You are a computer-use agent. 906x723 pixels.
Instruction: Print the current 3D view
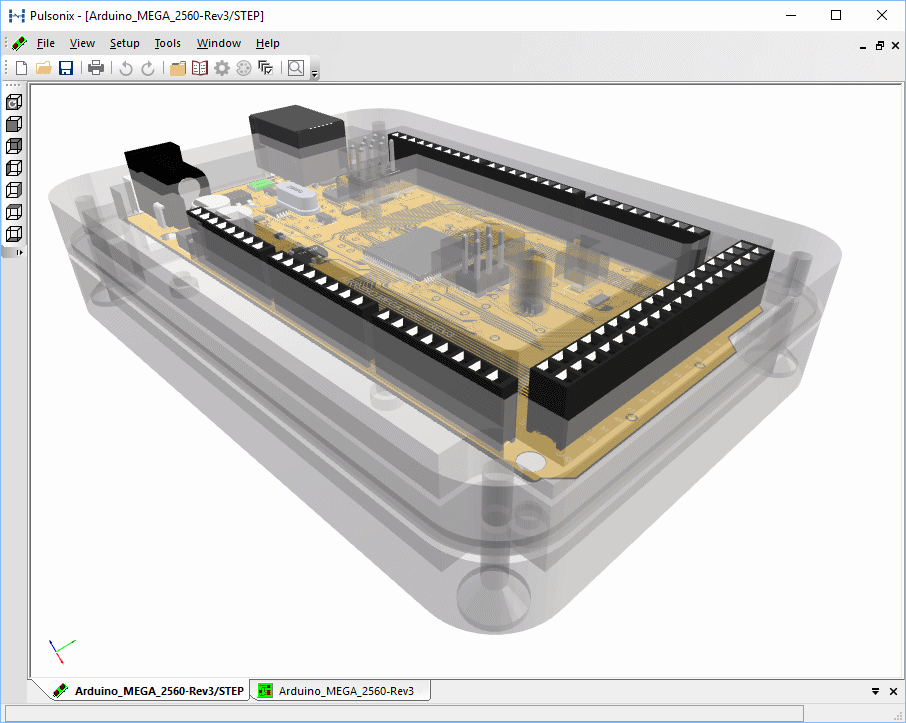pos(96,68)
